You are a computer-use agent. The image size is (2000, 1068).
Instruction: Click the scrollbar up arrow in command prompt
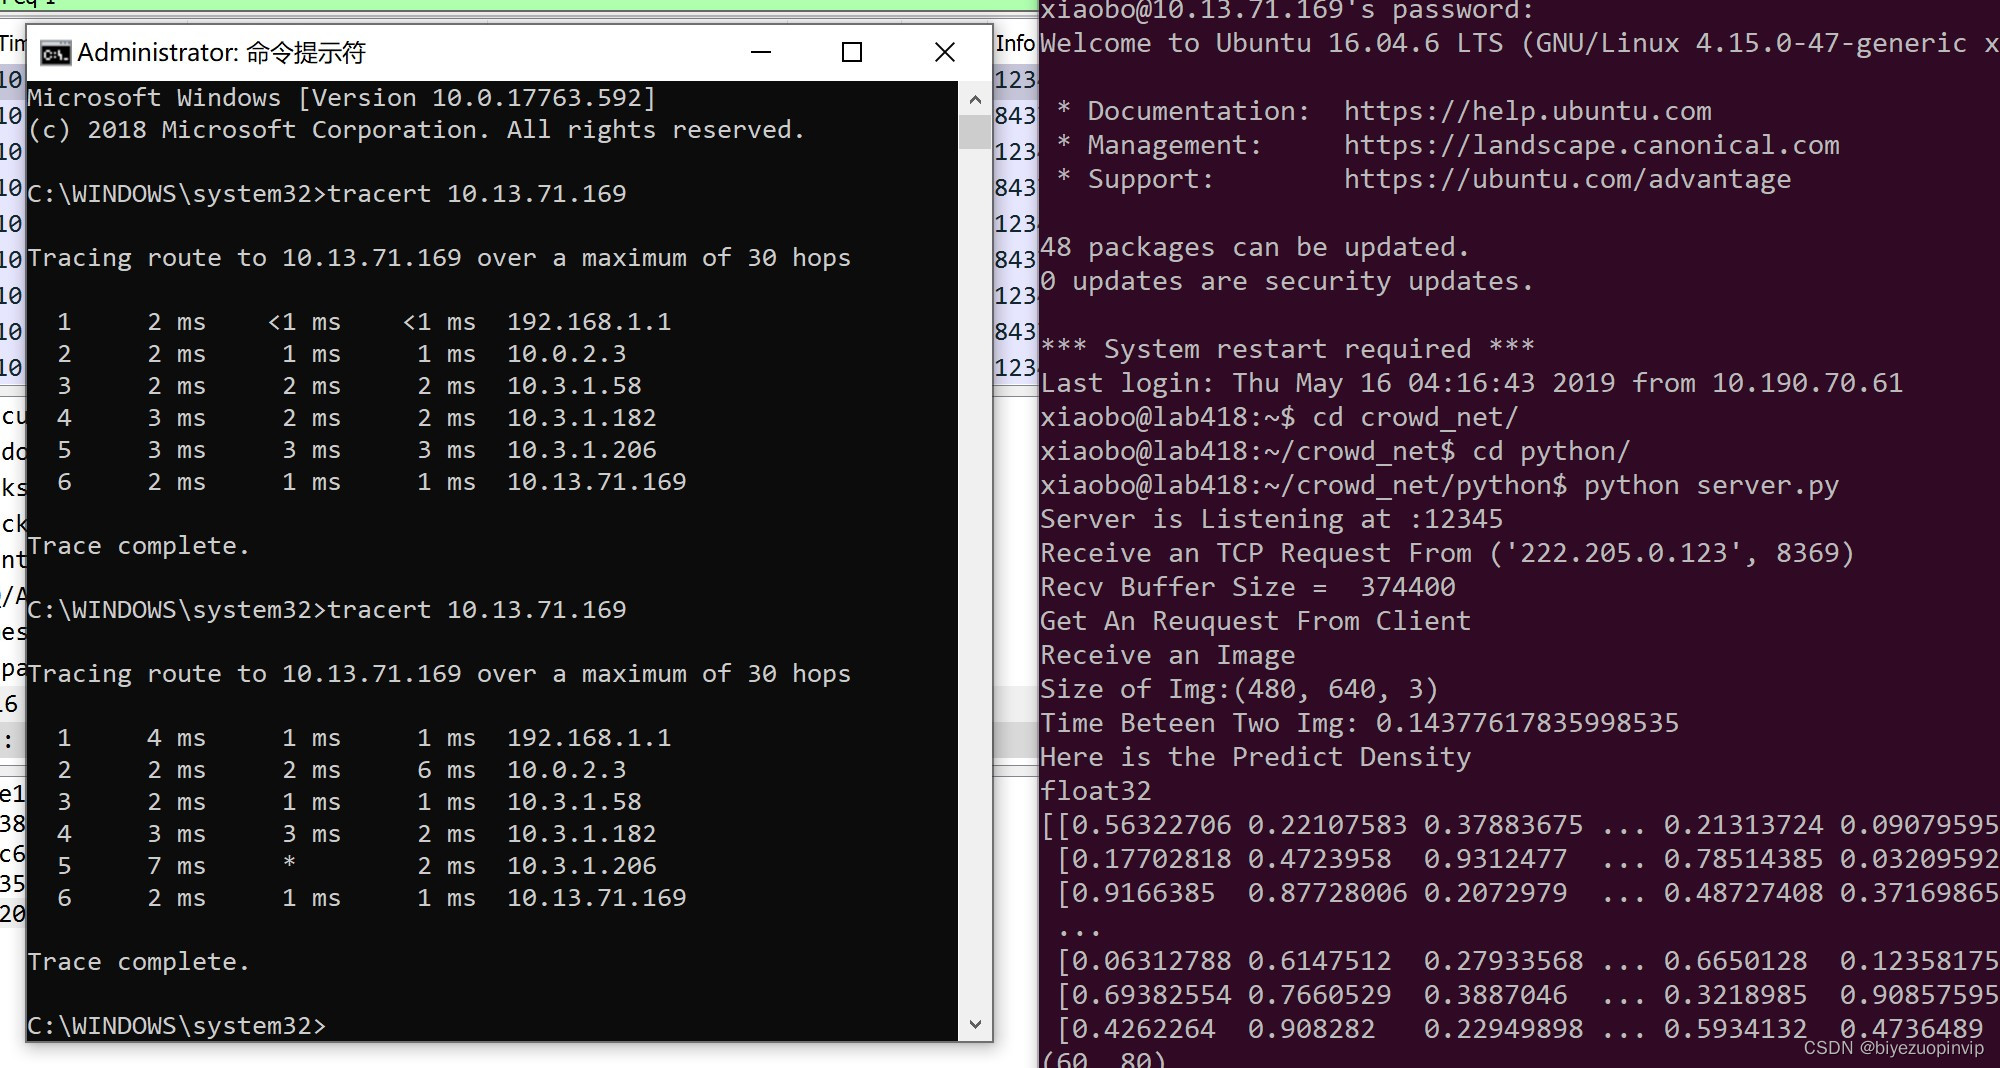click(x=975, y=99)
